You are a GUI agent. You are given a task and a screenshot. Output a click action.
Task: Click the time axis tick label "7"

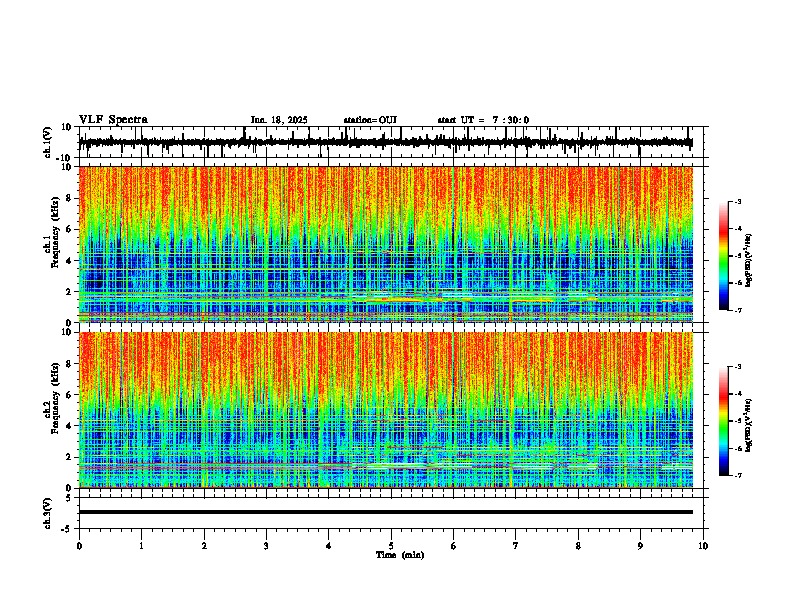point(516,546)
